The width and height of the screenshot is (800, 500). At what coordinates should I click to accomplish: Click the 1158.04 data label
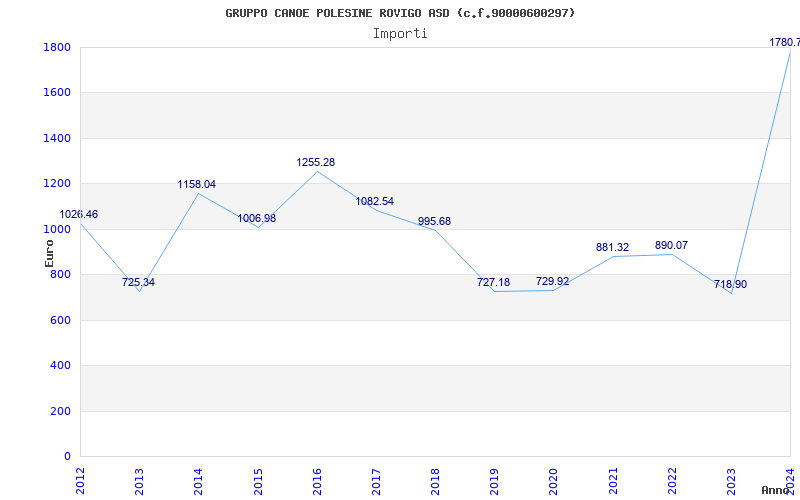point(196,184)
